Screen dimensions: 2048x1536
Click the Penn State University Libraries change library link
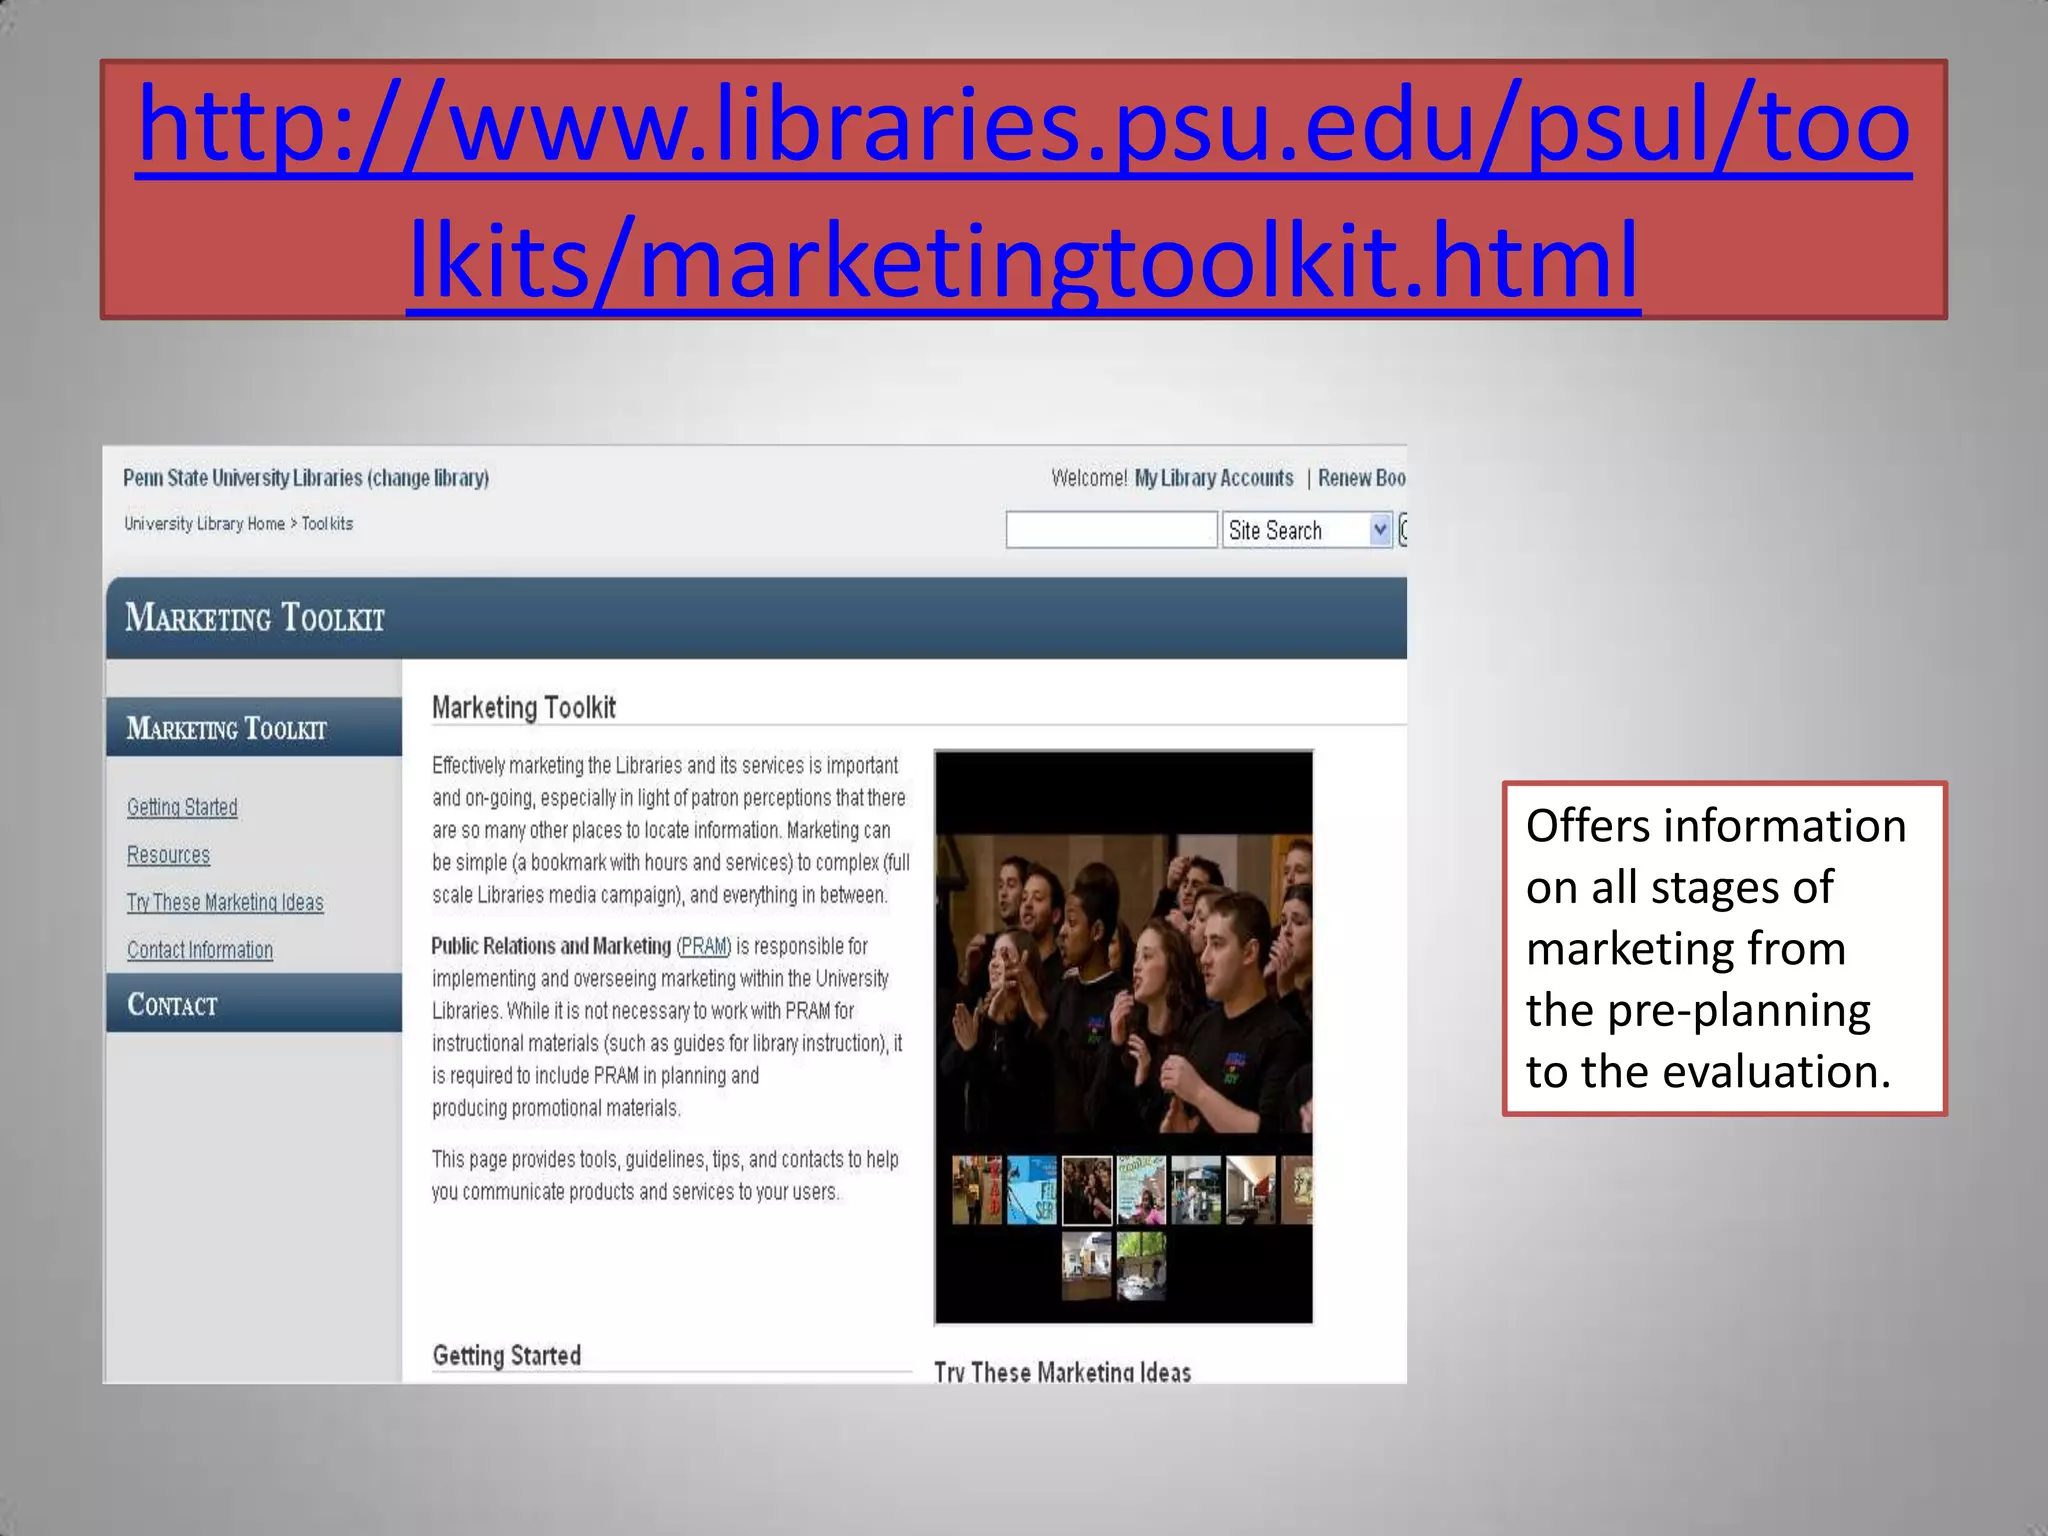point(306,478)
